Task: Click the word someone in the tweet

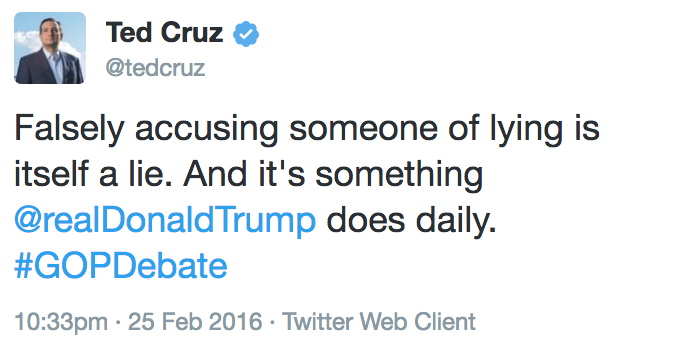Action: pyautogui.click(x=363, y=130)
